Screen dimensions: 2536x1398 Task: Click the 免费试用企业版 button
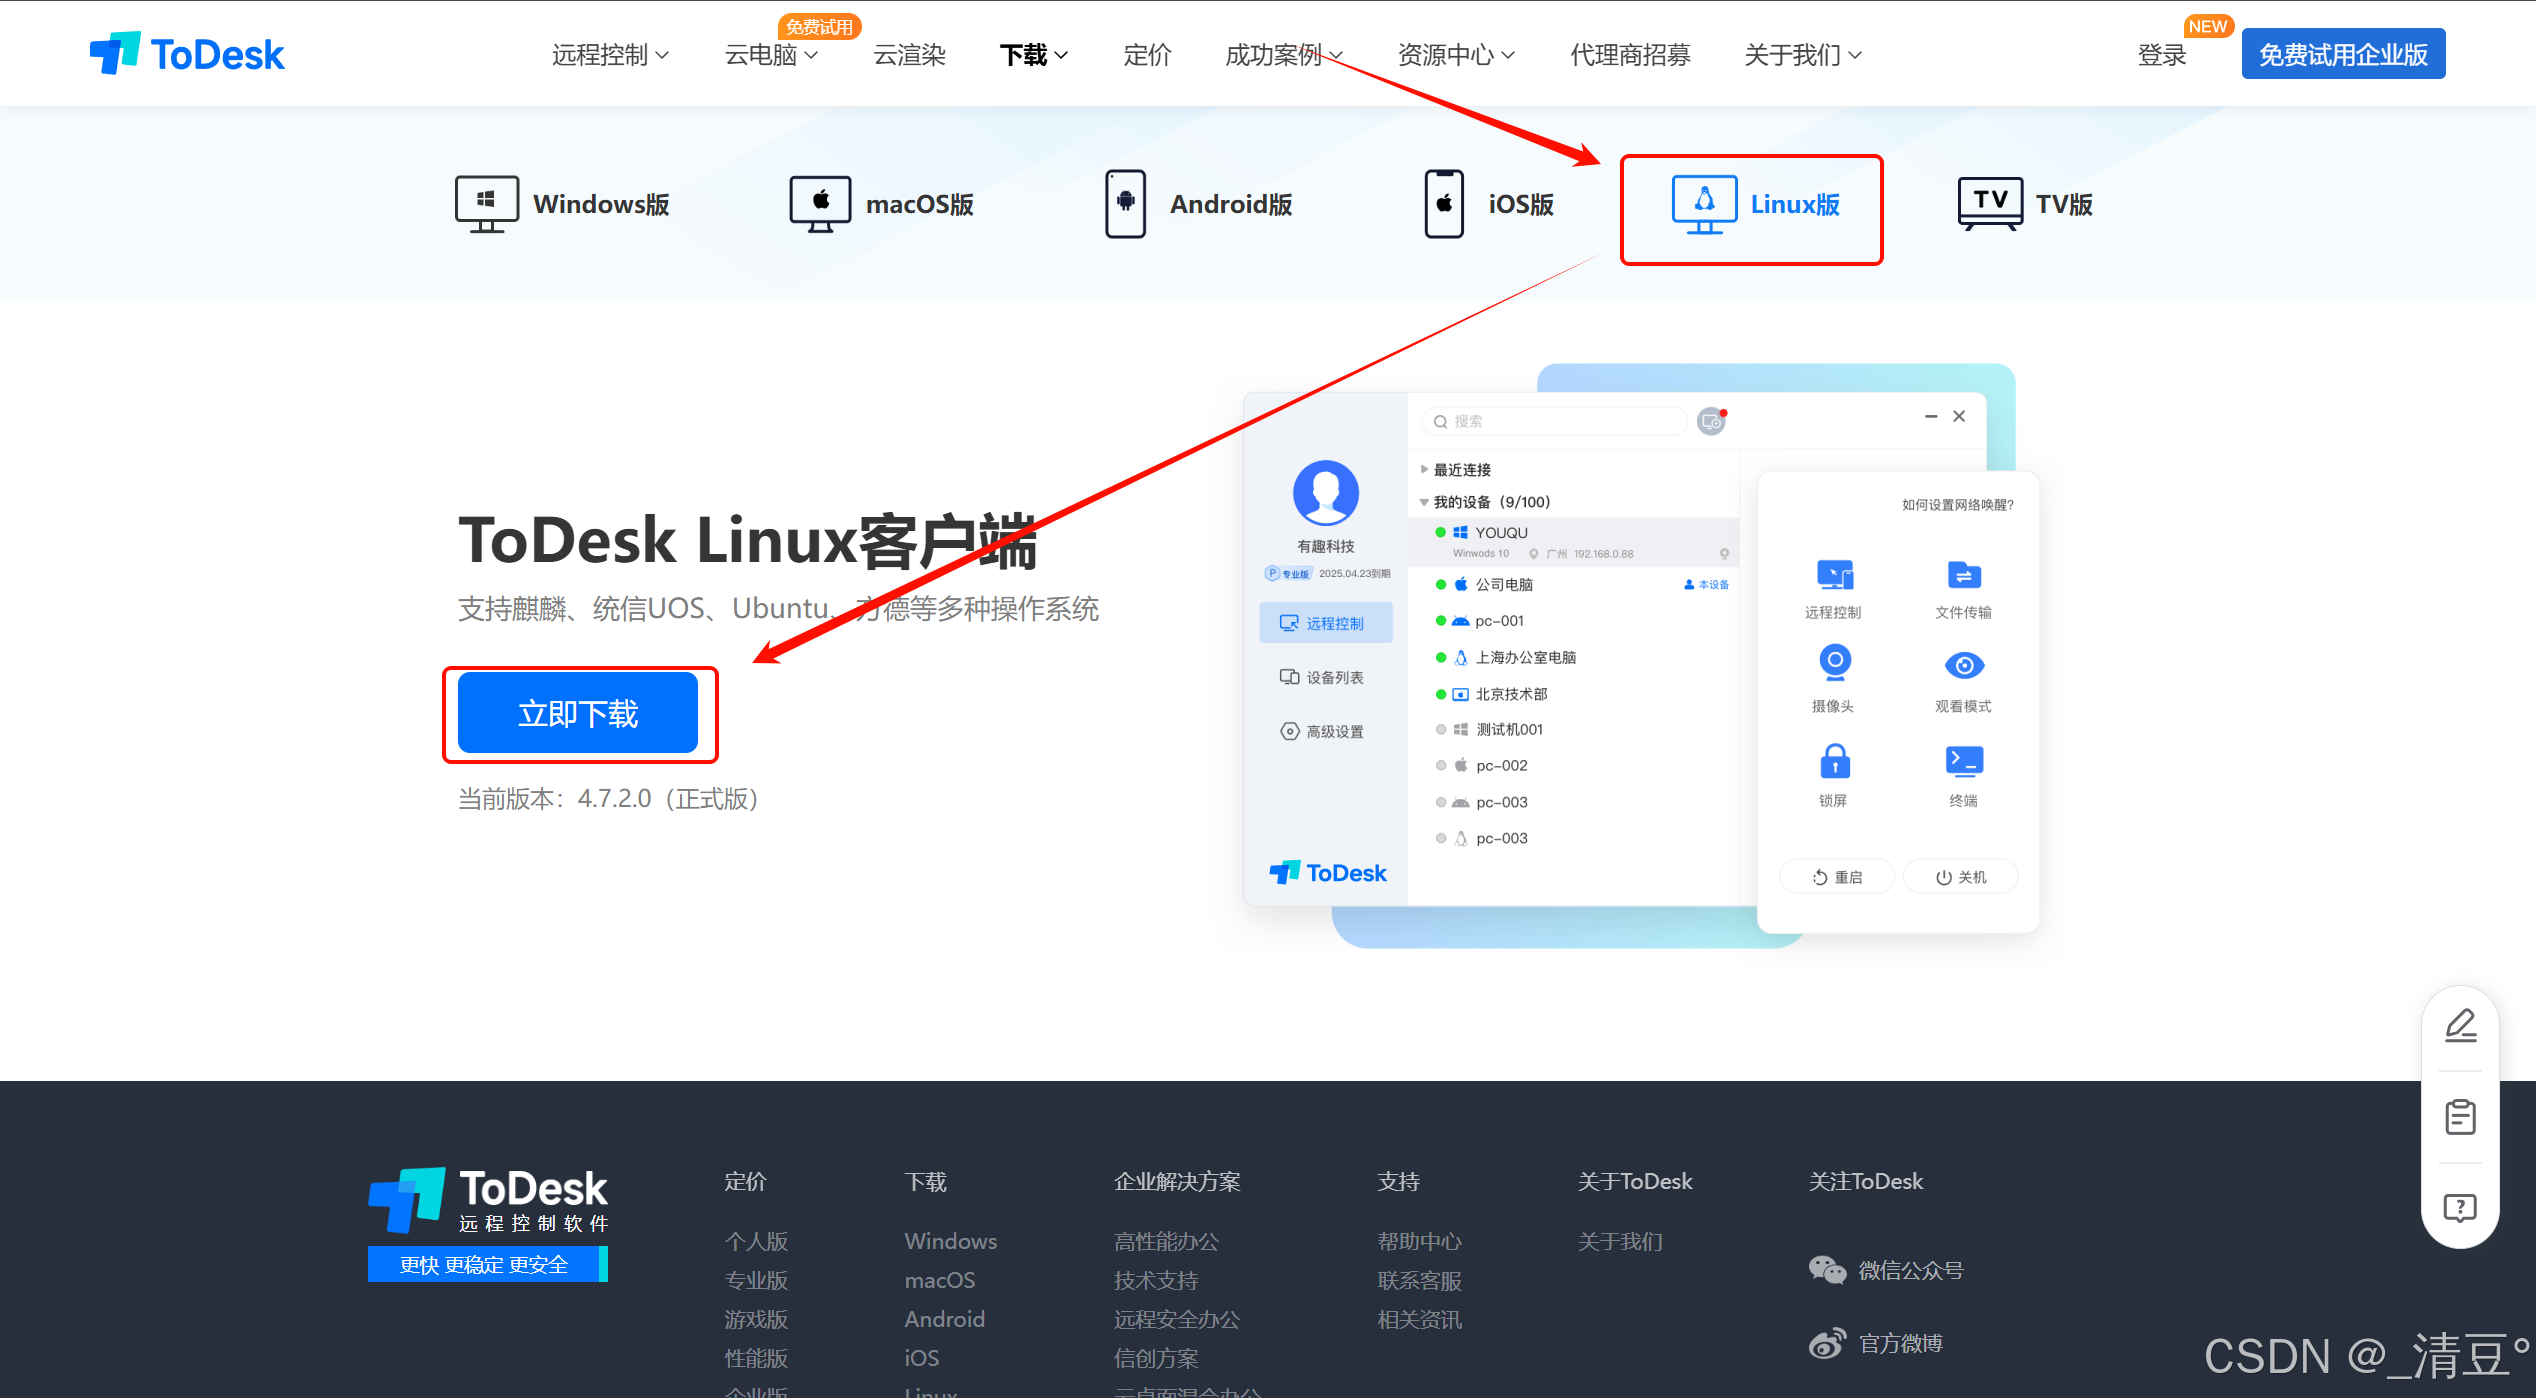(2342, 55)
